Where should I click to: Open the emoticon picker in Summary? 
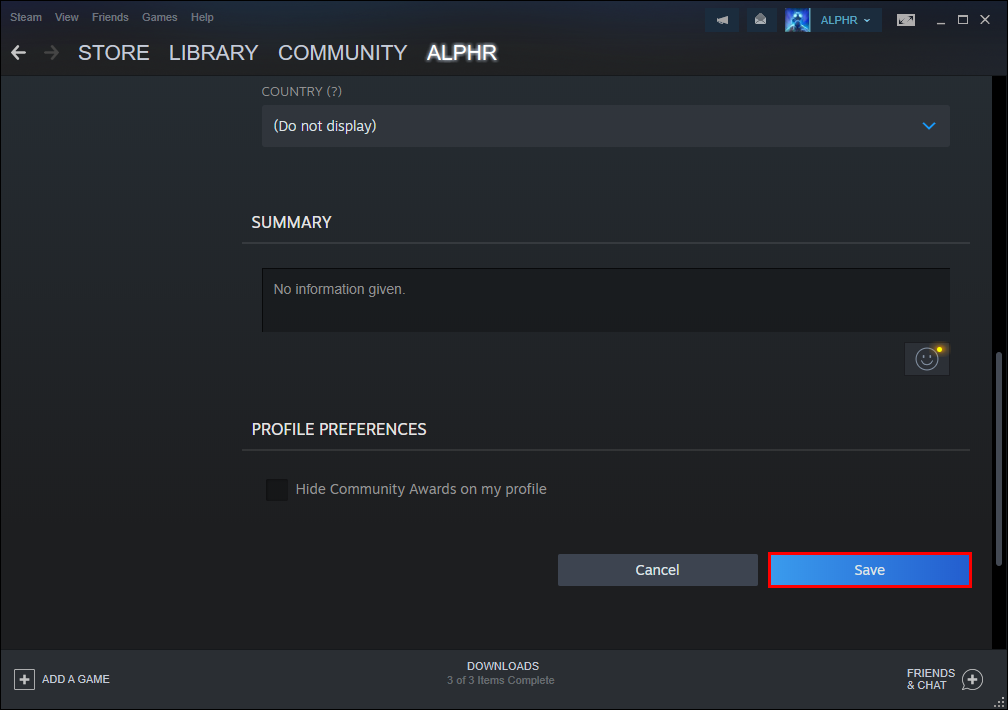click(926, 359)
